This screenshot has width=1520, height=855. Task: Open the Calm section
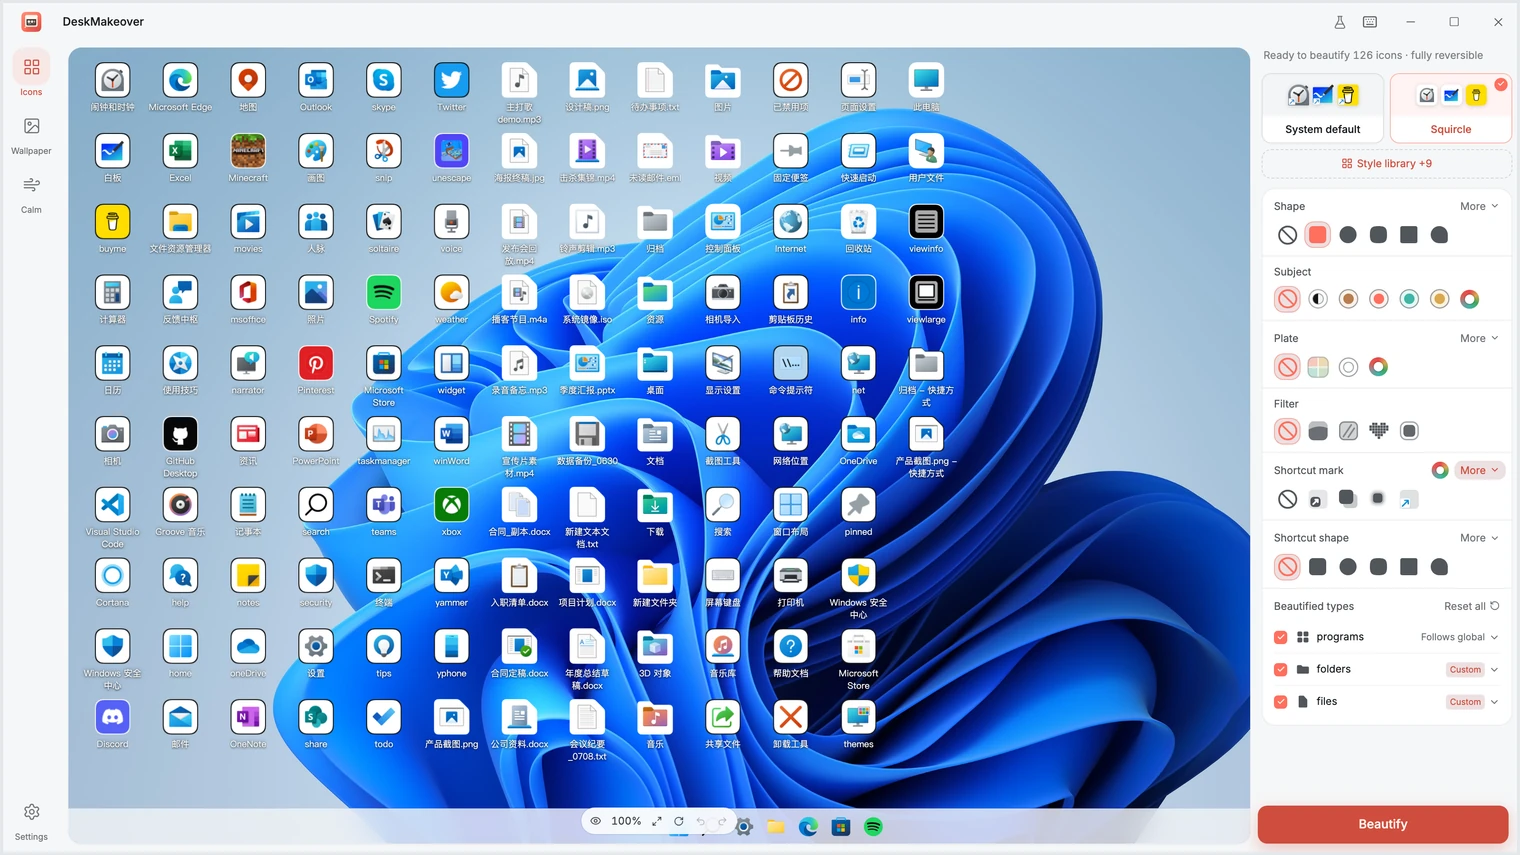point(31,194)
